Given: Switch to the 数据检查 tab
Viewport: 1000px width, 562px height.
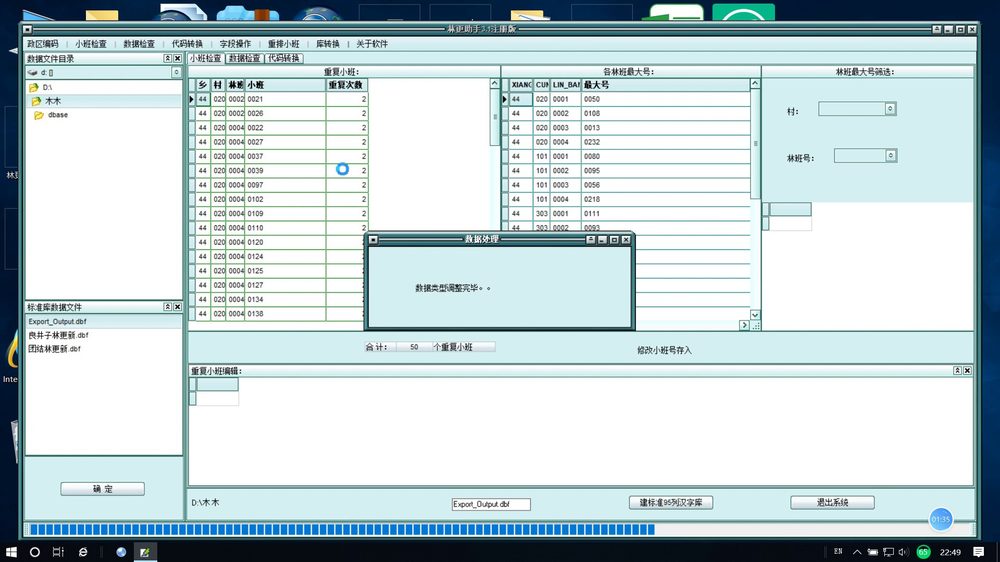Looking at the screenshot, I should pos(244,58).
